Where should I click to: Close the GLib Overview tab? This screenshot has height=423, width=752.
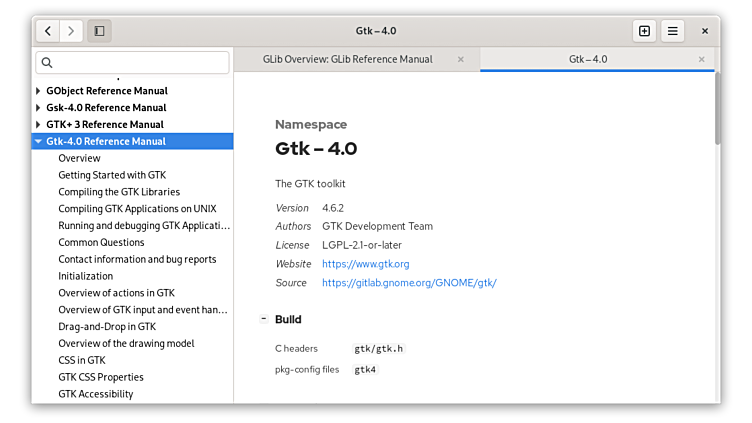tap(460, 59)
